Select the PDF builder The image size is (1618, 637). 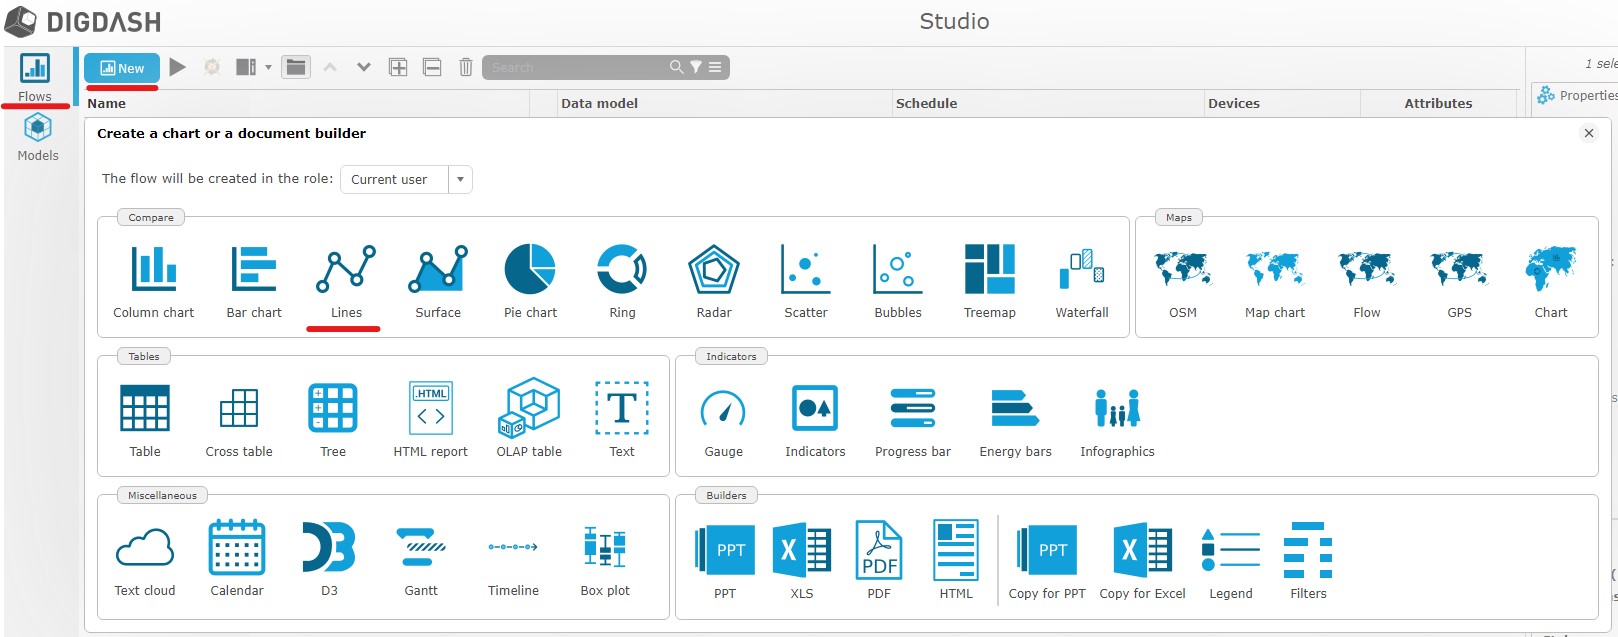pos(879,559)
